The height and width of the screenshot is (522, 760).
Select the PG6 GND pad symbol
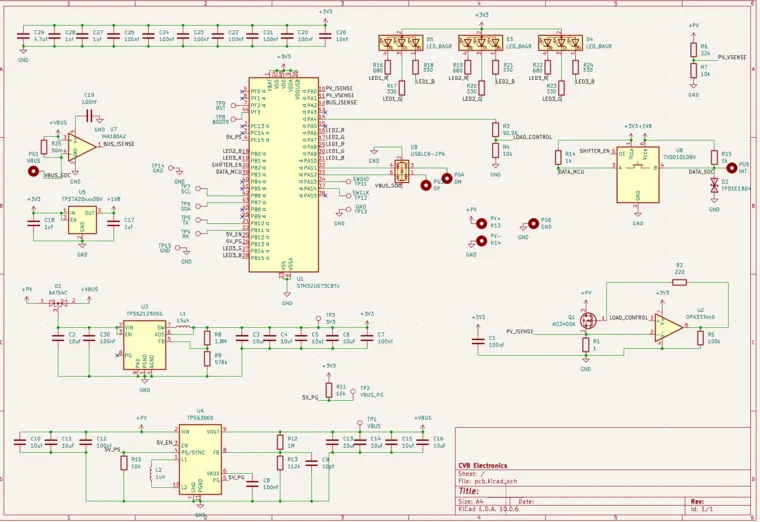coord(533,223)
